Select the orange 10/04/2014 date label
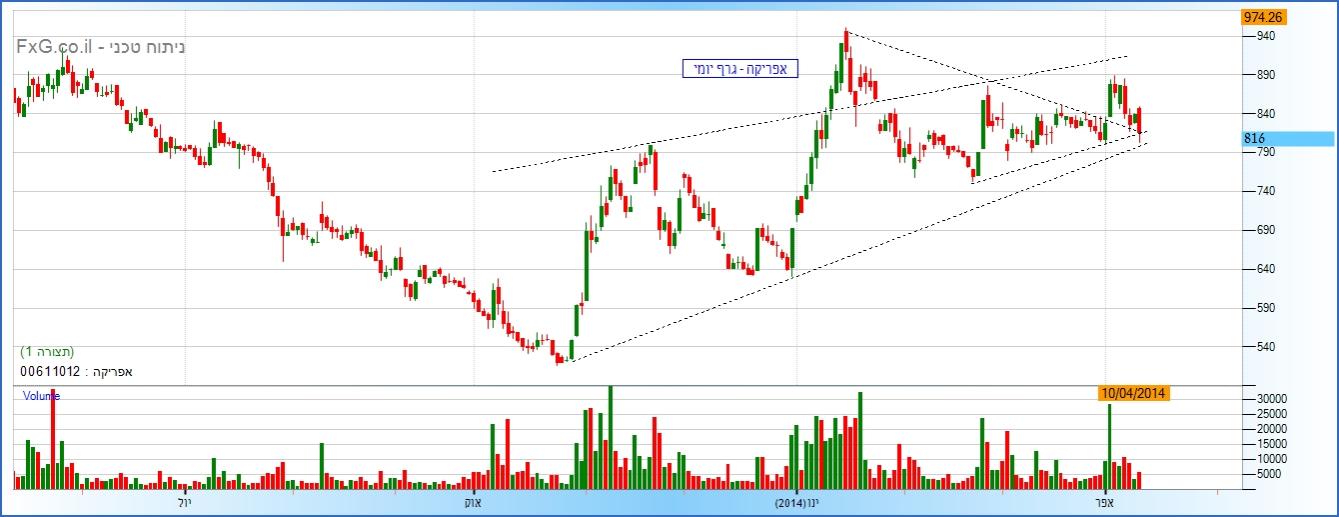 point(1133,394)
